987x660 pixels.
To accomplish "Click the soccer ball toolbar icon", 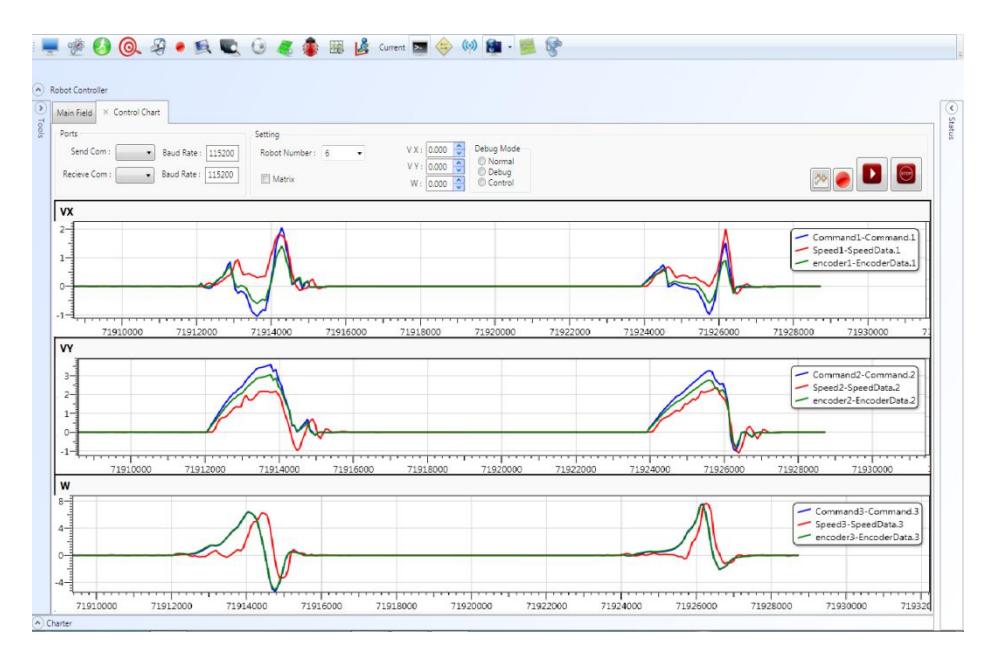I will 259,47.
